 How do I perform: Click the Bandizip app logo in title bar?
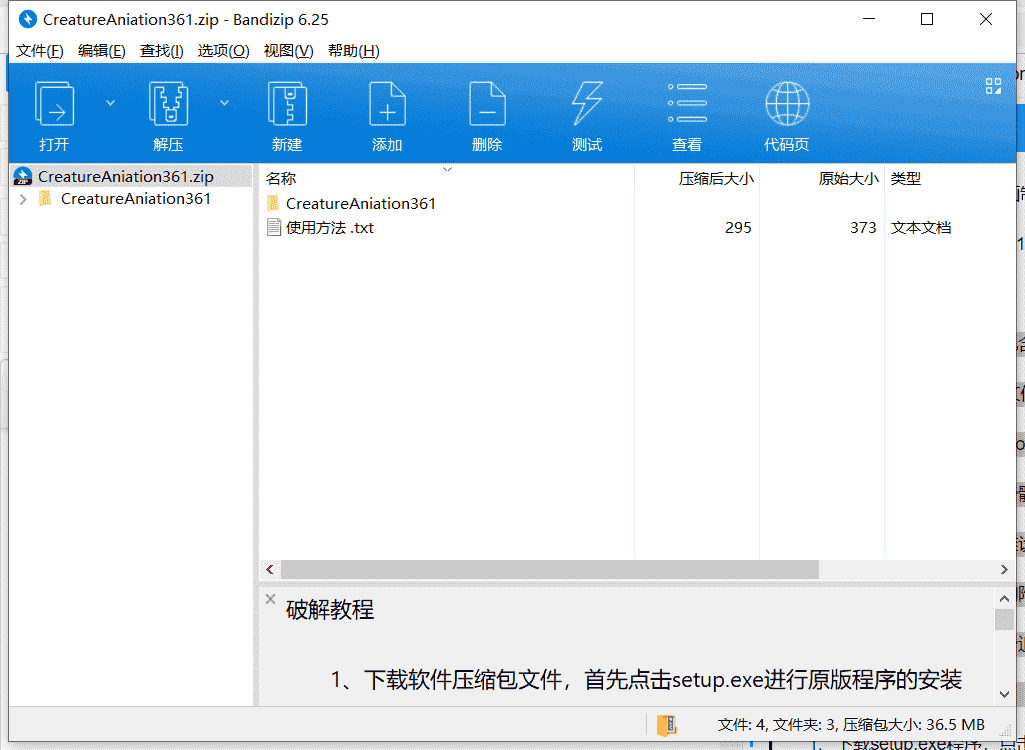point(27,20)
